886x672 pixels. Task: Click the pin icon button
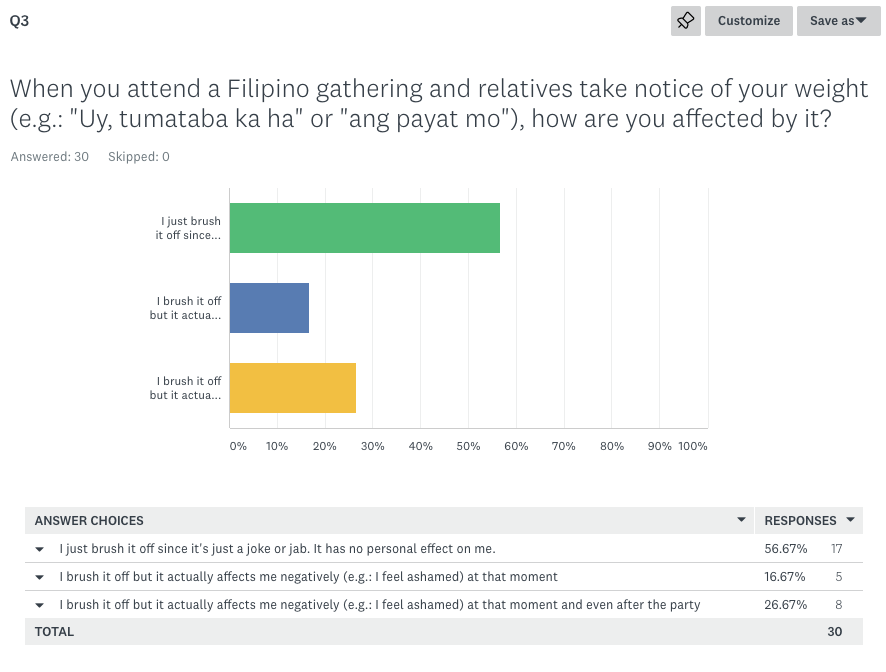point(685,21)
